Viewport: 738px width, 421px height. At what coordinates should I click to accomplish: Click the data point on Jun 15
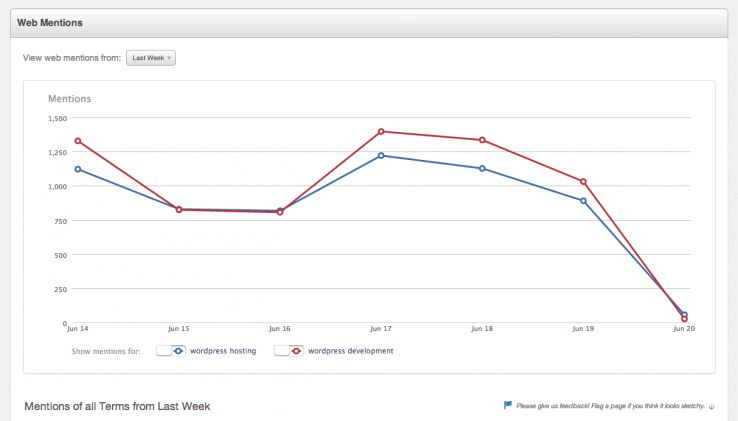[x=179, y=209]
